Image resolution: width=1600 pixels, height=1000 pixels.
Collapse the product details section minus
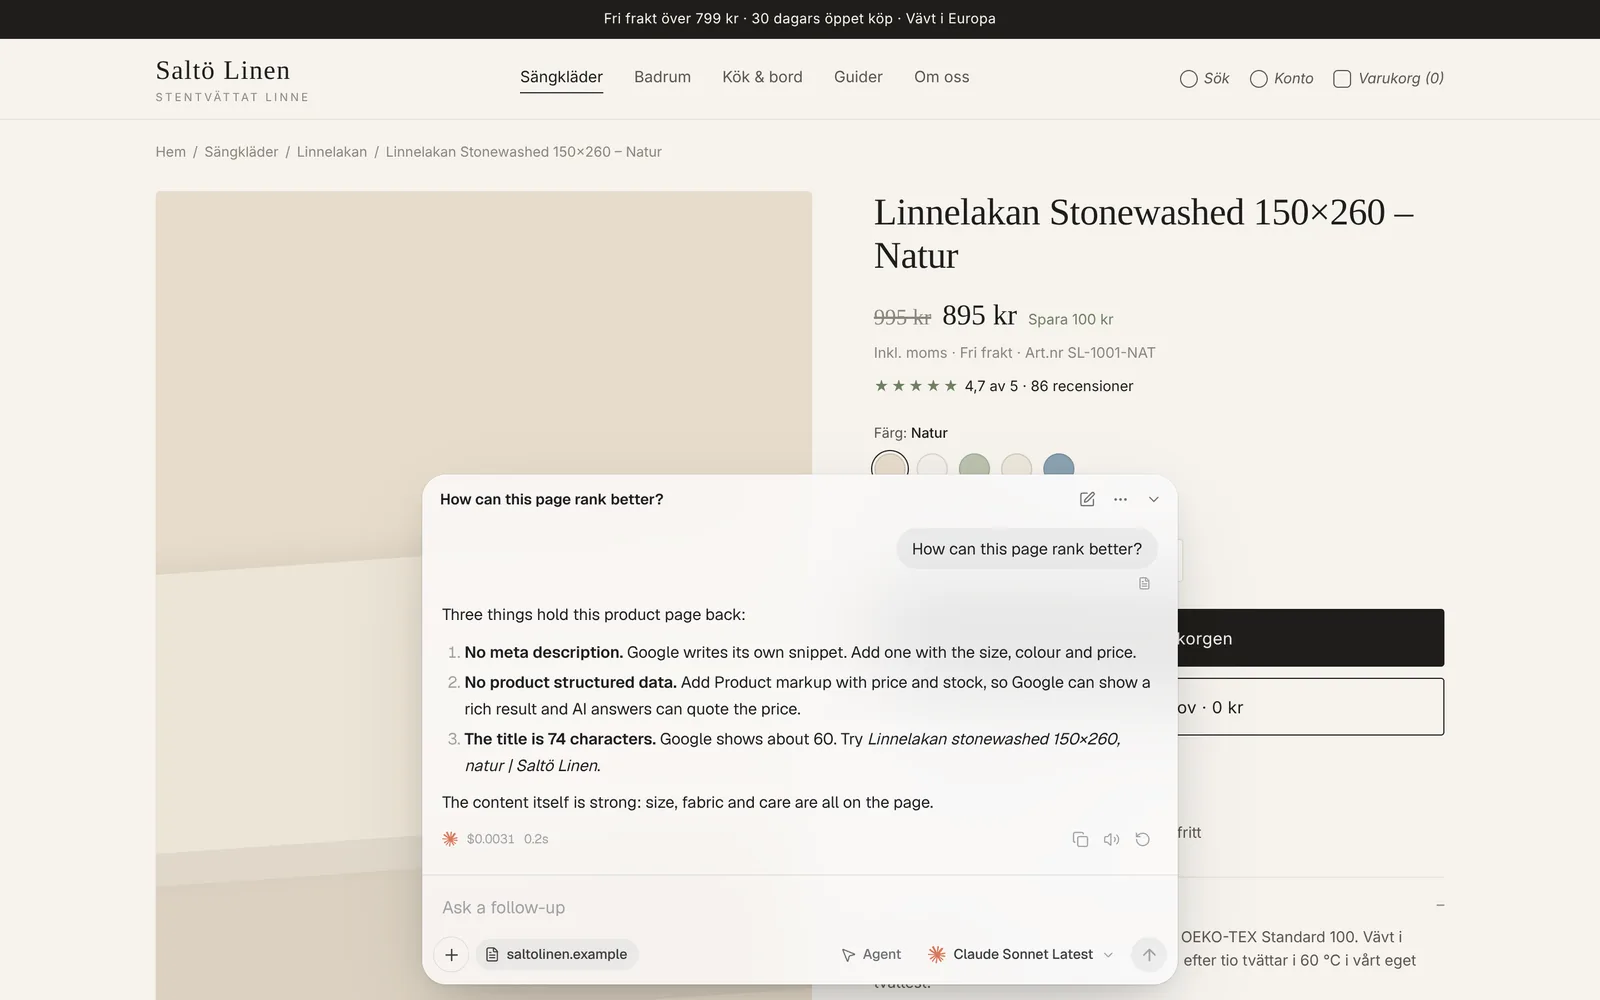point(1440,905)
